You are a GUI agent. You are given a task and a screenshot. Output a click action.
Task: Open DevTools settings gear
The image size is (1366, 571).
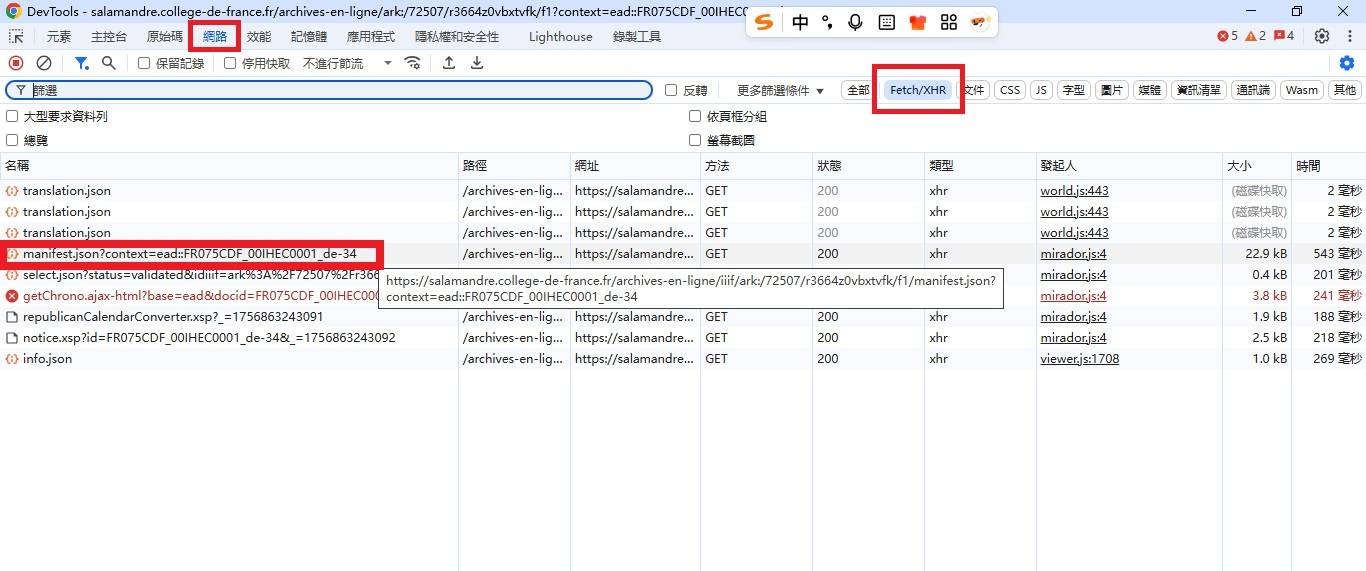click(1322, 37)
